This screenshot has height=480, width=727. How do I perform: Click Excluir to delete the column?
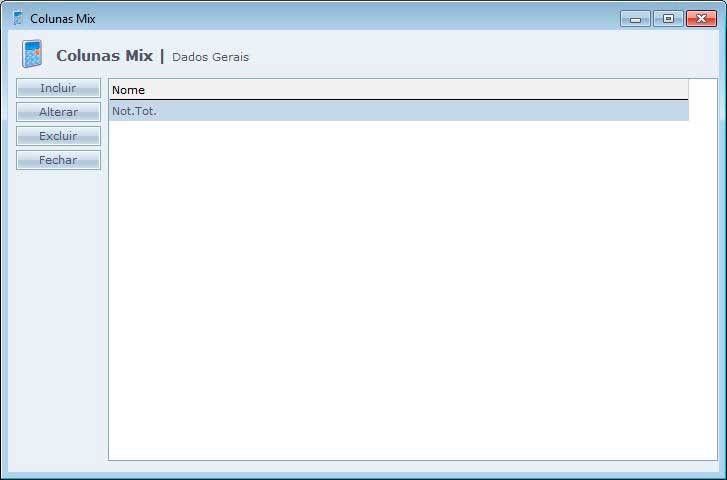pyautogui.click(x=58, y=136)
